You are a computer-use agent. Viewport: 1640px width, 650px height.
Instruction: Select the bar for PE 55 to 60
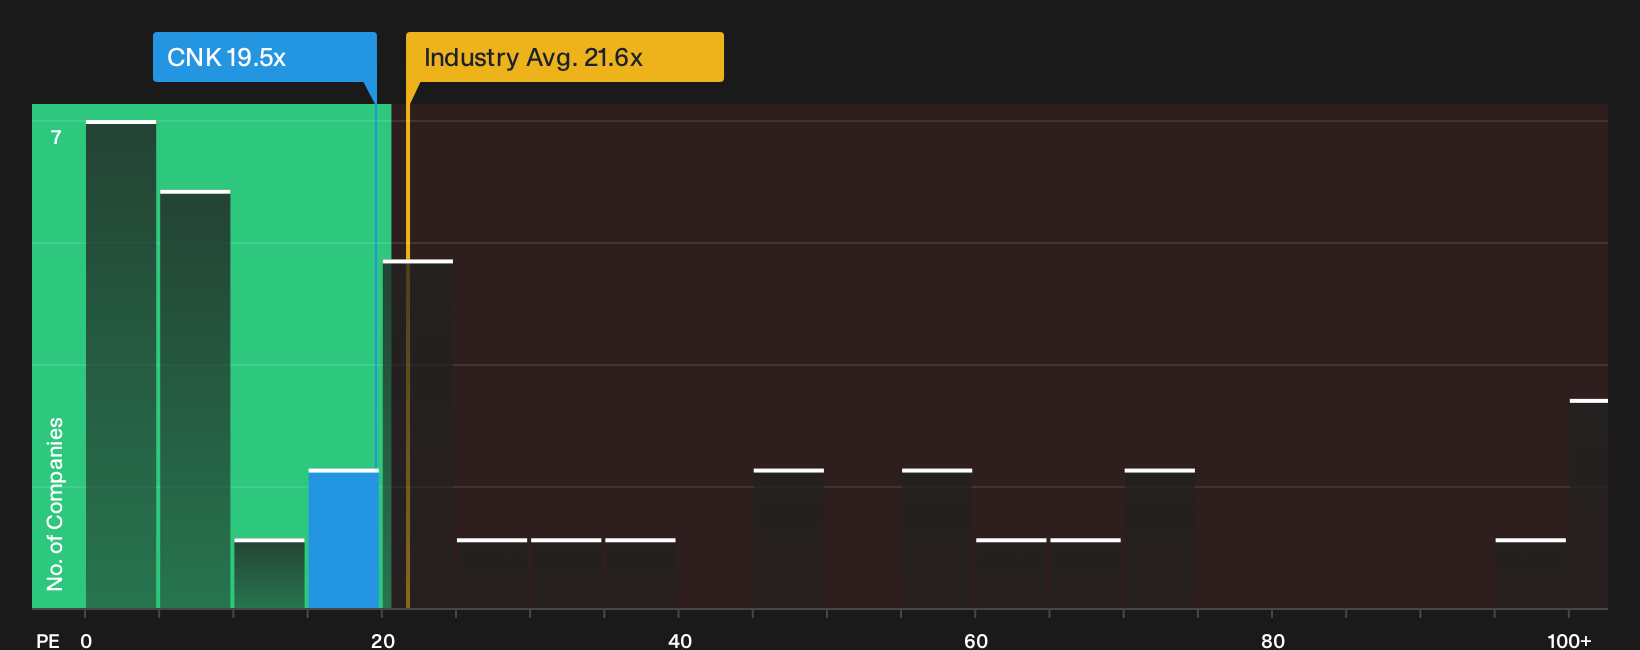tap(937, 538)
